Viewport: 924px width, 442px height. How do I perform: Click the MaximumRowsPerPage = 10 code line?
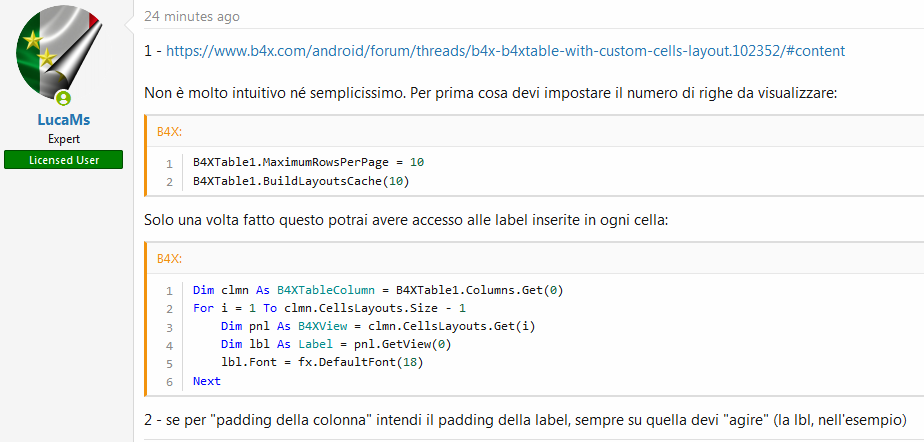tap(309, 162)
